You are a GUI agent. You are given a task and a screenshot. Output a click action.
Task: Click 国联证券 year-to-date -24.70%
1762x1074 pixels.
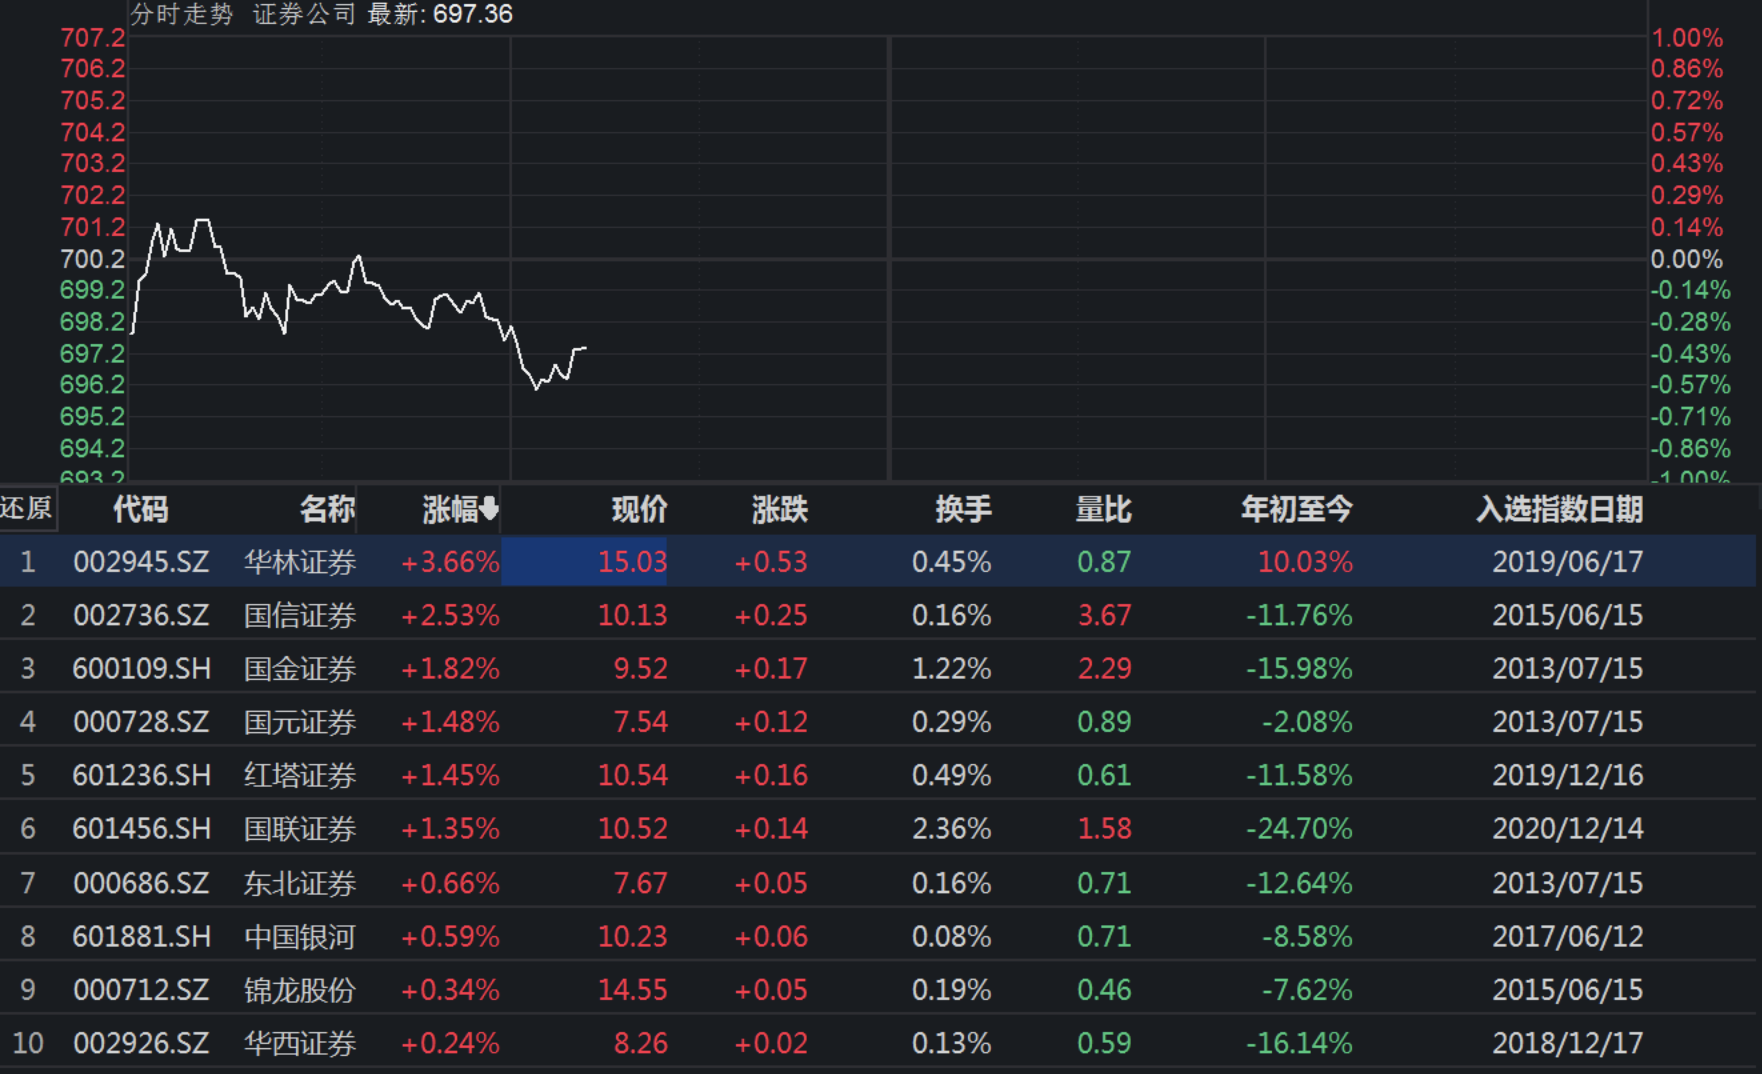1299,829
